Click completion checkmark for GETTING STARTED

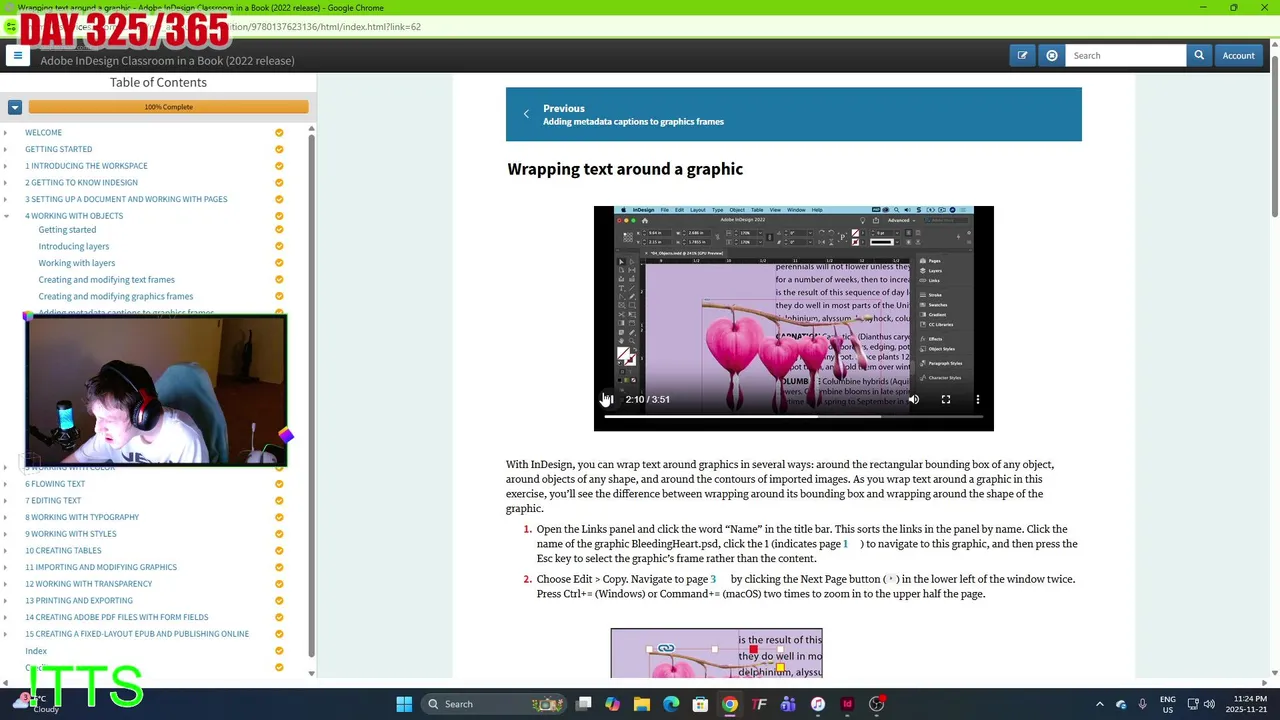click(279, 149)
